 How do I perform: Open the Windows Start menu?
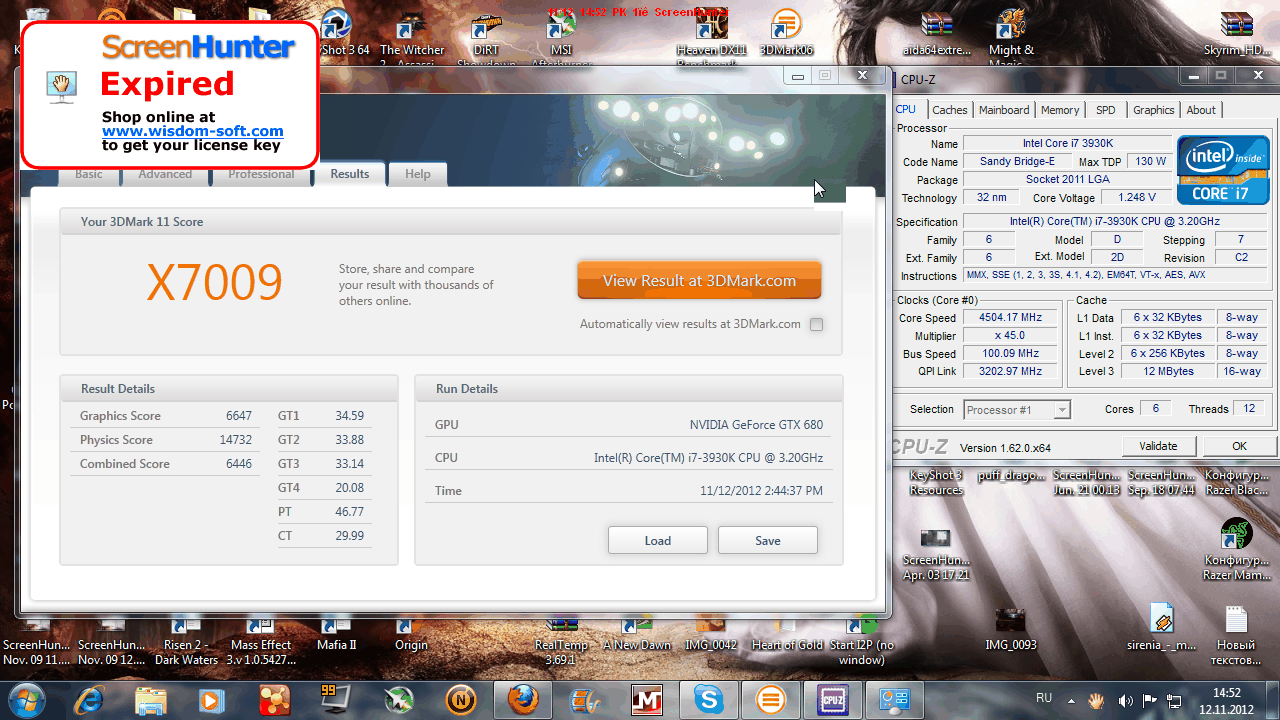click(27, 699)
